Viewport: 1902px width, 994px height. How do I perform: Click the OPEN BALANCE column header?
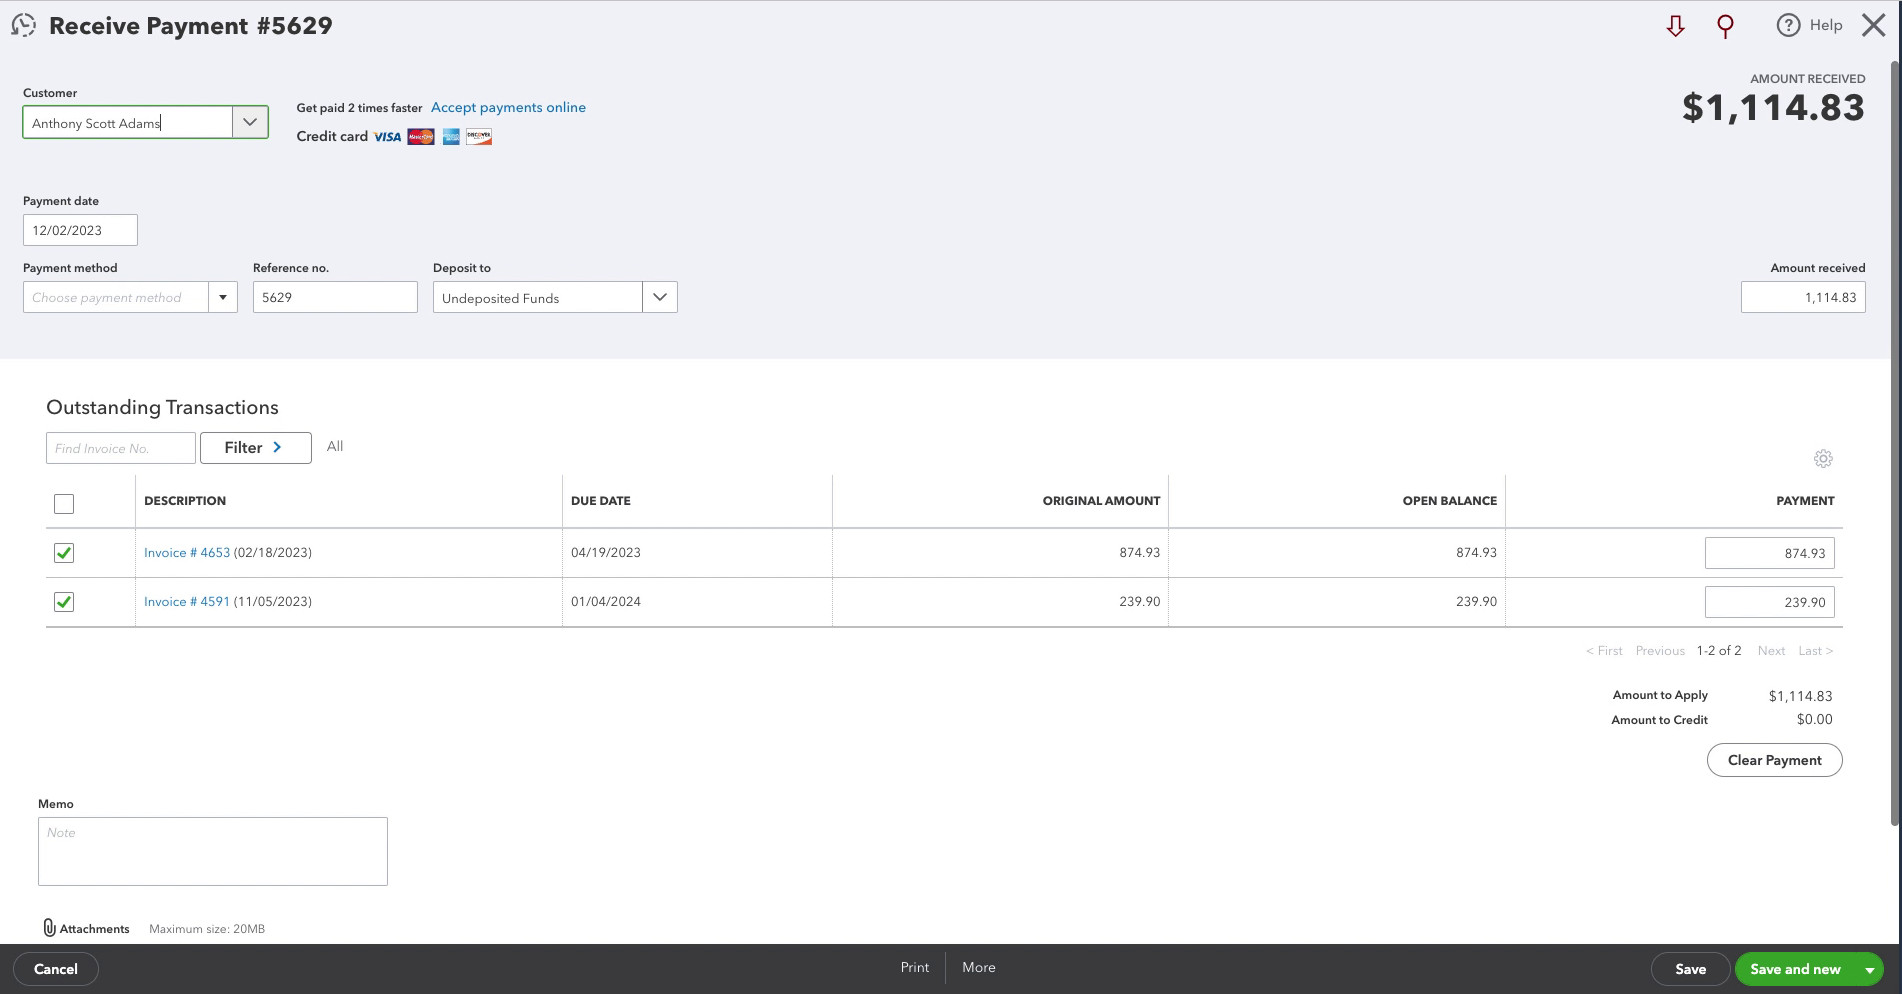pos(1449,501)
